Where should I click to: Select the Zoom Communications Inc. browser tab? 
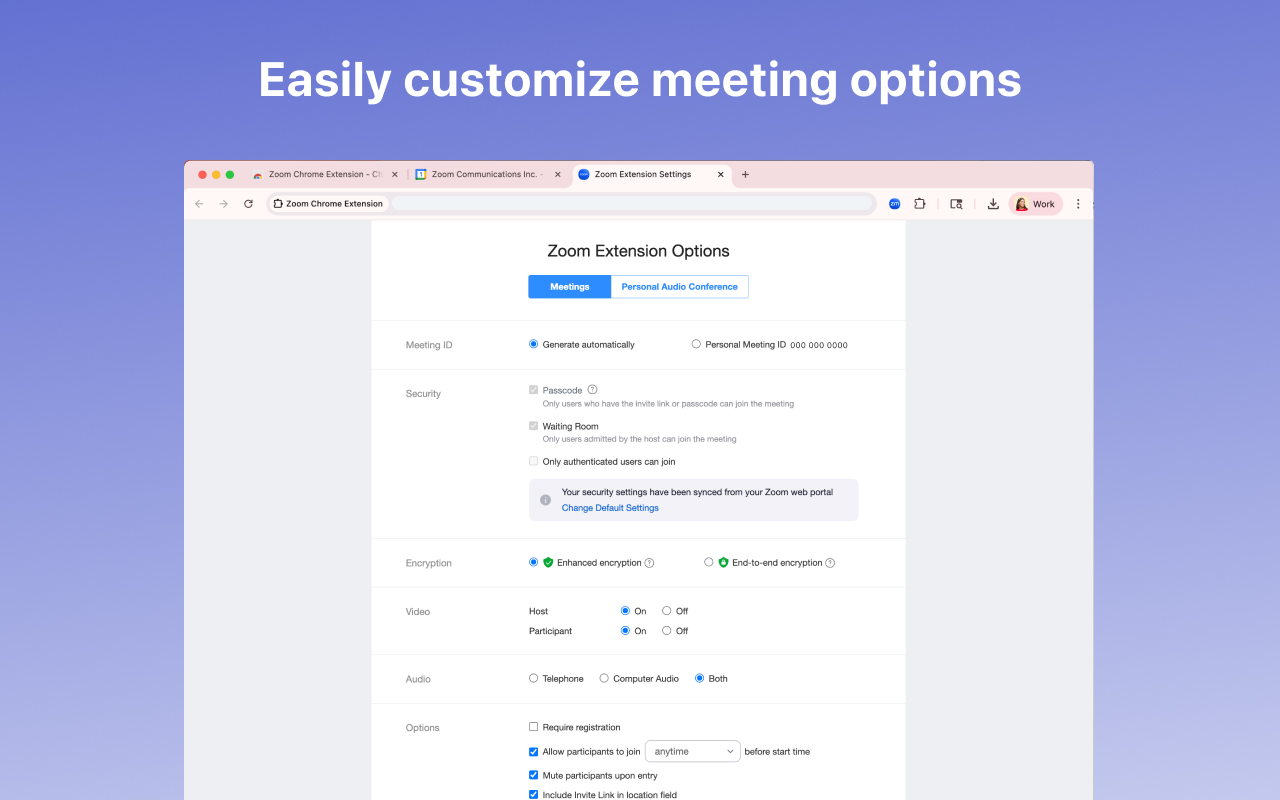[x=488, y=174]
